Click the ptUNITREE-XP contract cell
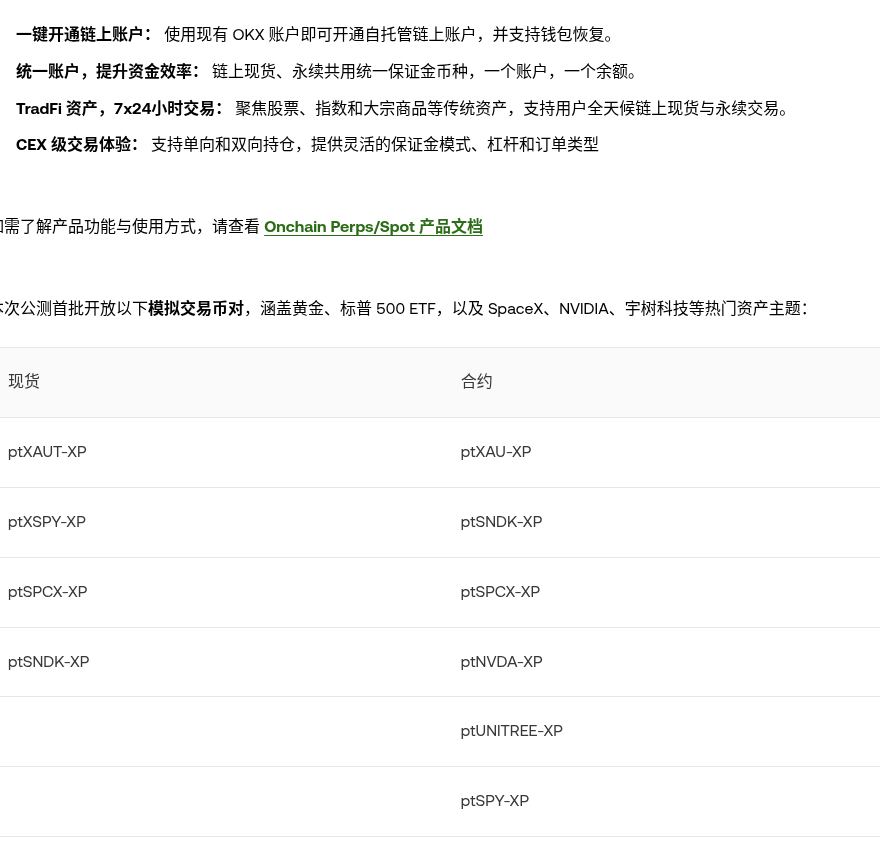This screenshot has height=850, width=880. pos(511,731)
